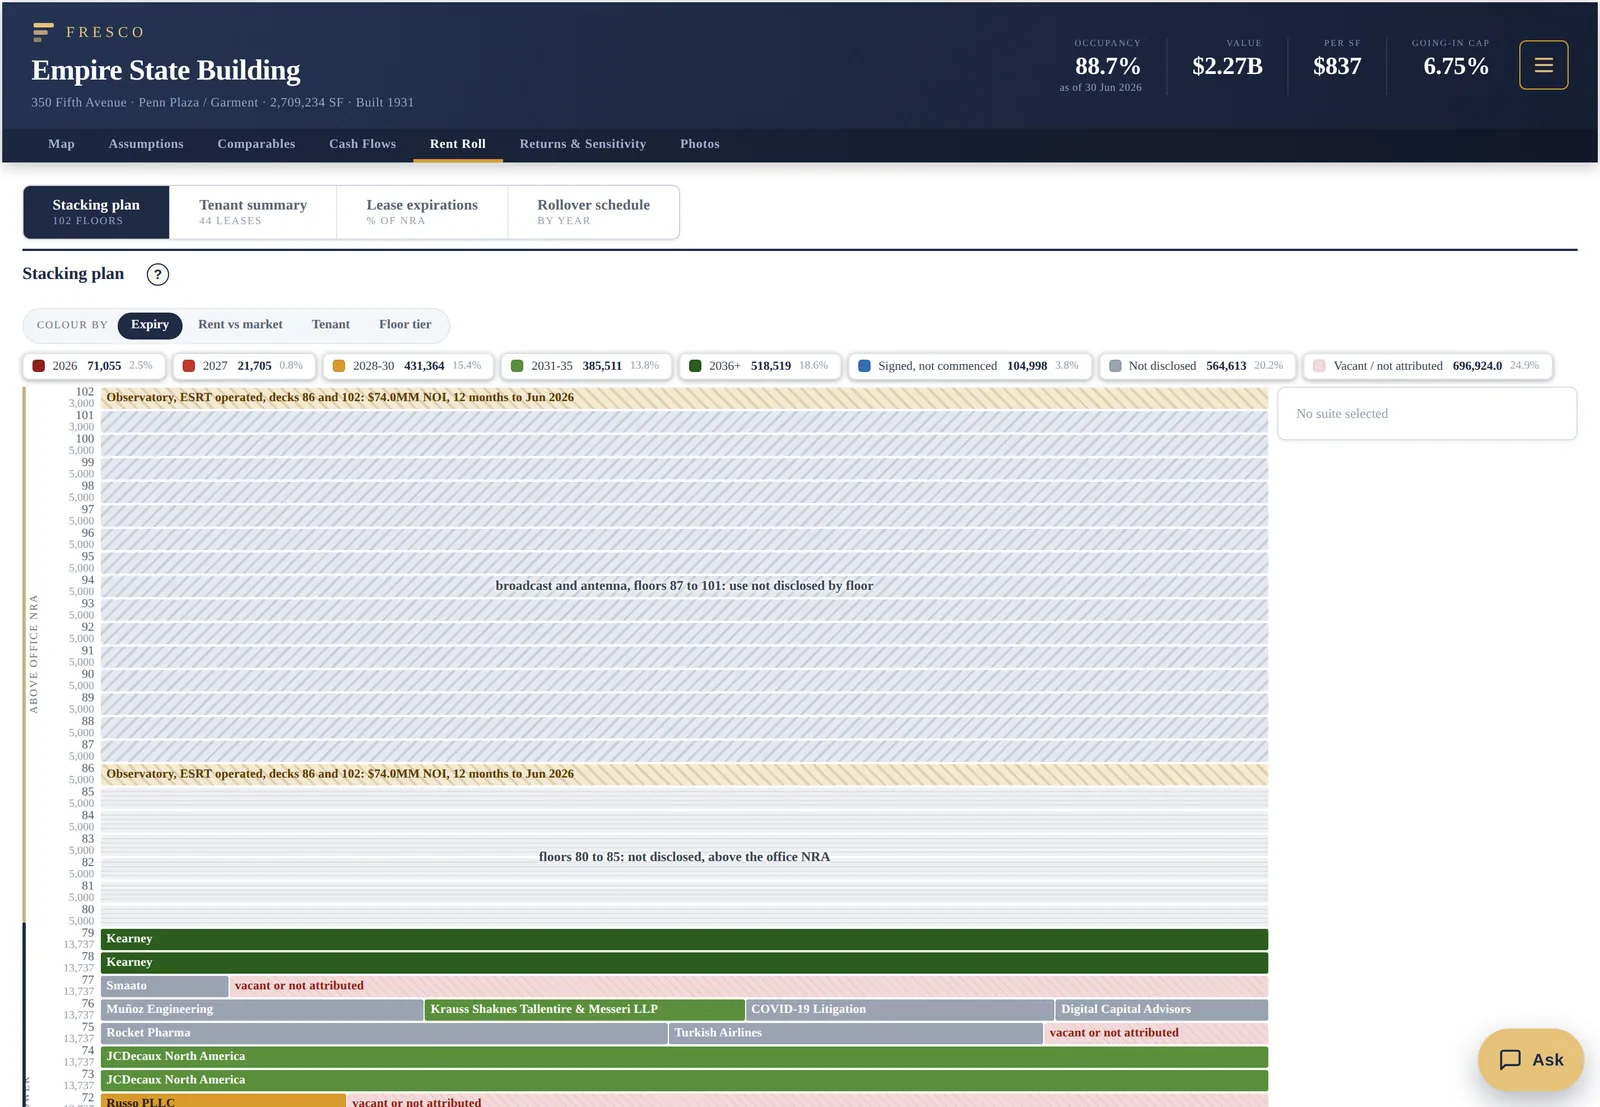
Task: Select the COVID-19 Litigation suite
Action: click(900, 1010)
